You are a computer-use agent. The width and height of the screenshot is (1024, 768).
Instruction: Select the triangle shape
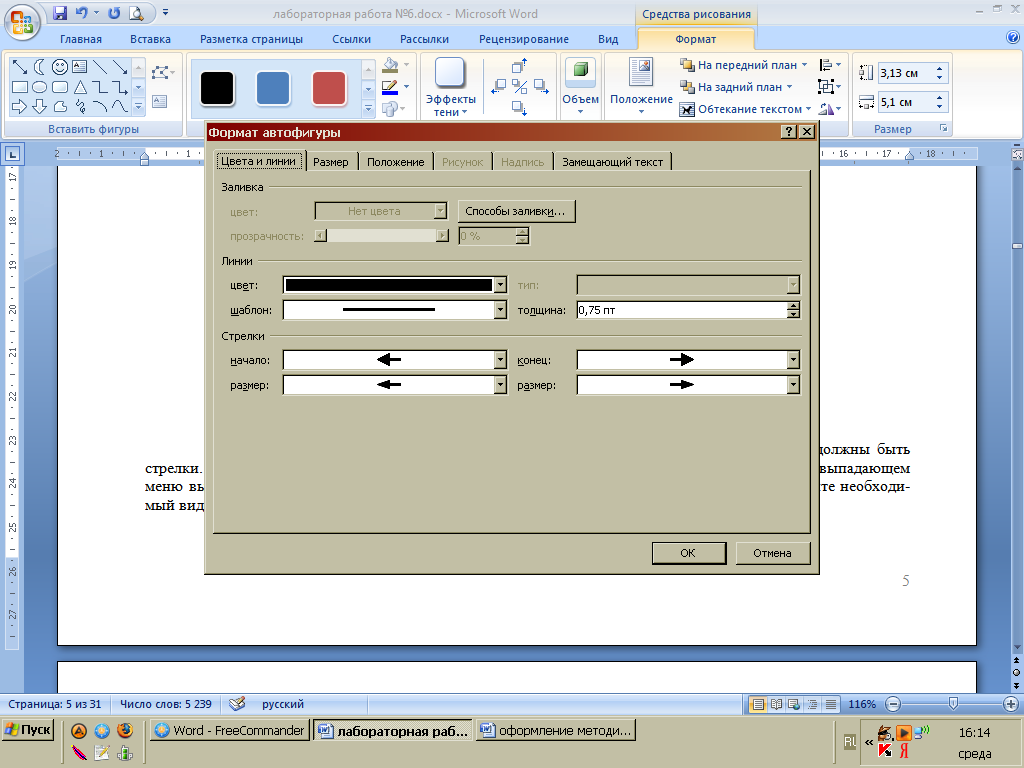pyautogui.click(x=80, y=87)
